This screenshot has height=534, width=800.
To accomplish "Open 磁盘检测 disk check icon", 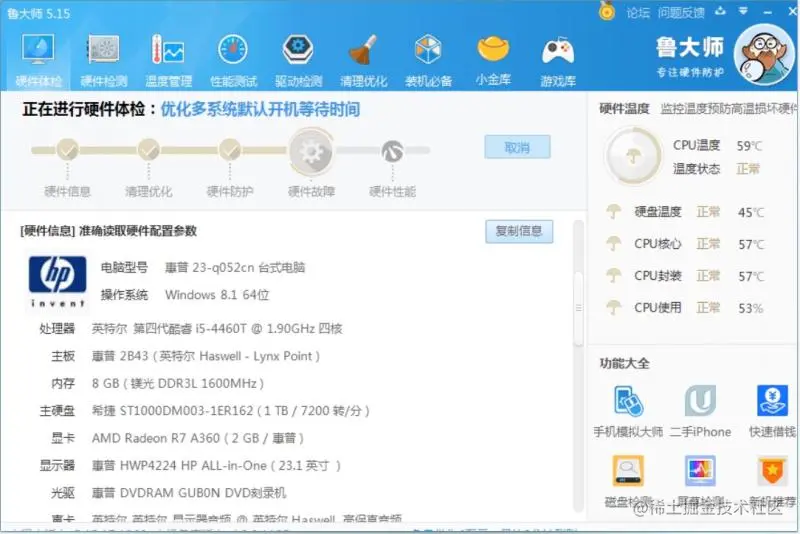I will 628,471.
